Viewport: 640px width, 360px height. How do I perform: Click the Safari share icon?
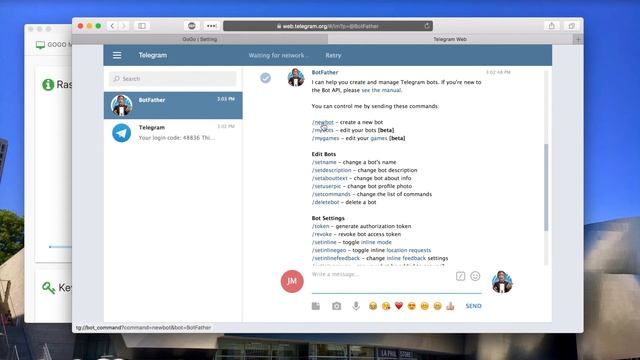(x=552, y=26)
